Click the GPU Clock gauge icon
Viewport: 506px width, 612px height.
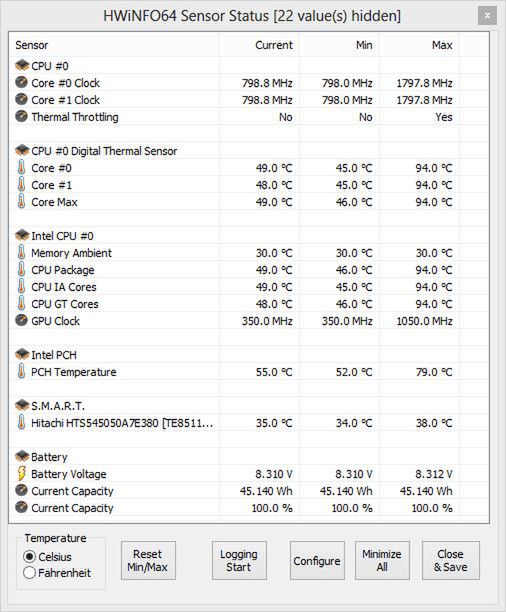(21, 320)
